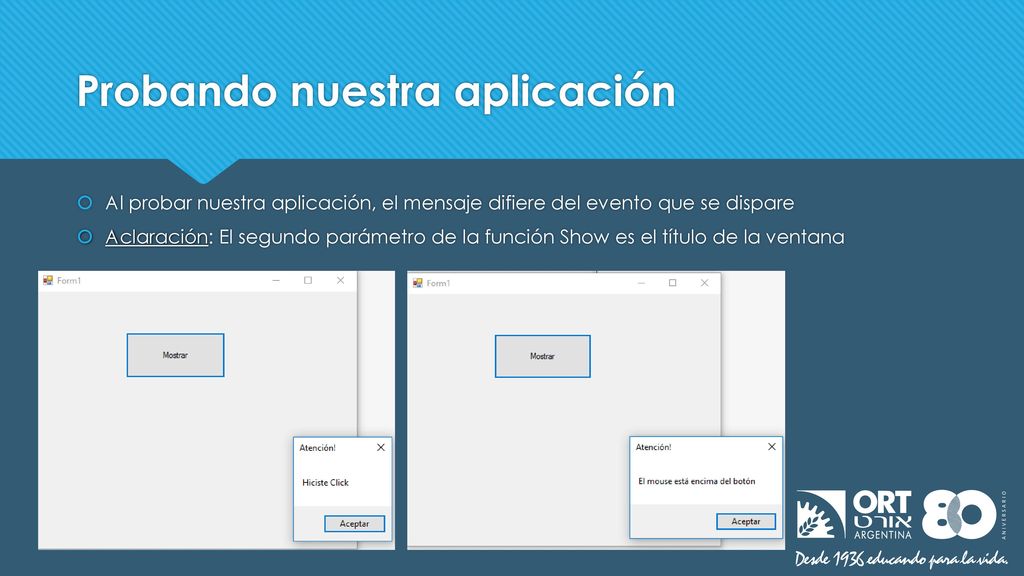Image resolution: width=1024 pixels, height=576 pixels.
Task: Close the 'Hiciste Click' Atención dialog
Action: point(381,447)
